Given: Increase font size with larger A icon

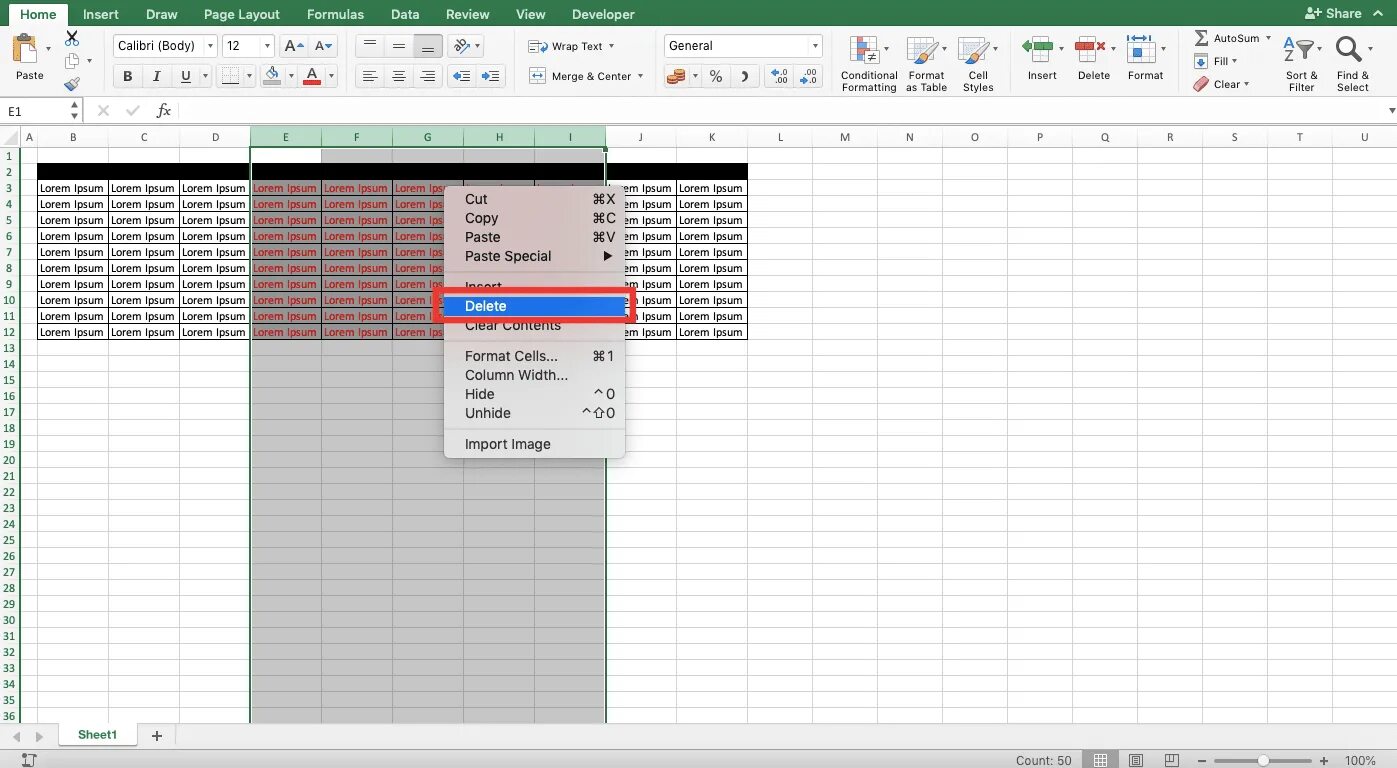Looking at the screenshot, I should click(293, 46).
